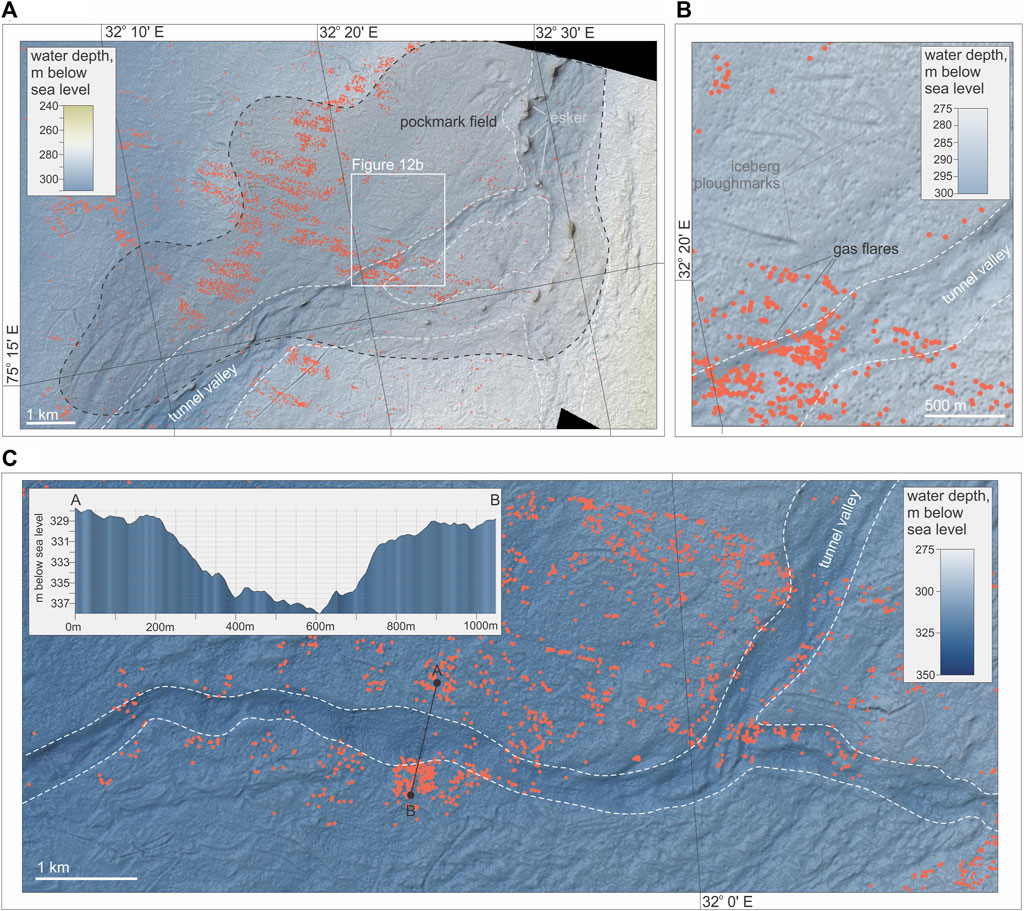Viewport: 1024px width, 911px height.
Task: Click the panel letter 'B' heading at top
Action: click(682, 8)
